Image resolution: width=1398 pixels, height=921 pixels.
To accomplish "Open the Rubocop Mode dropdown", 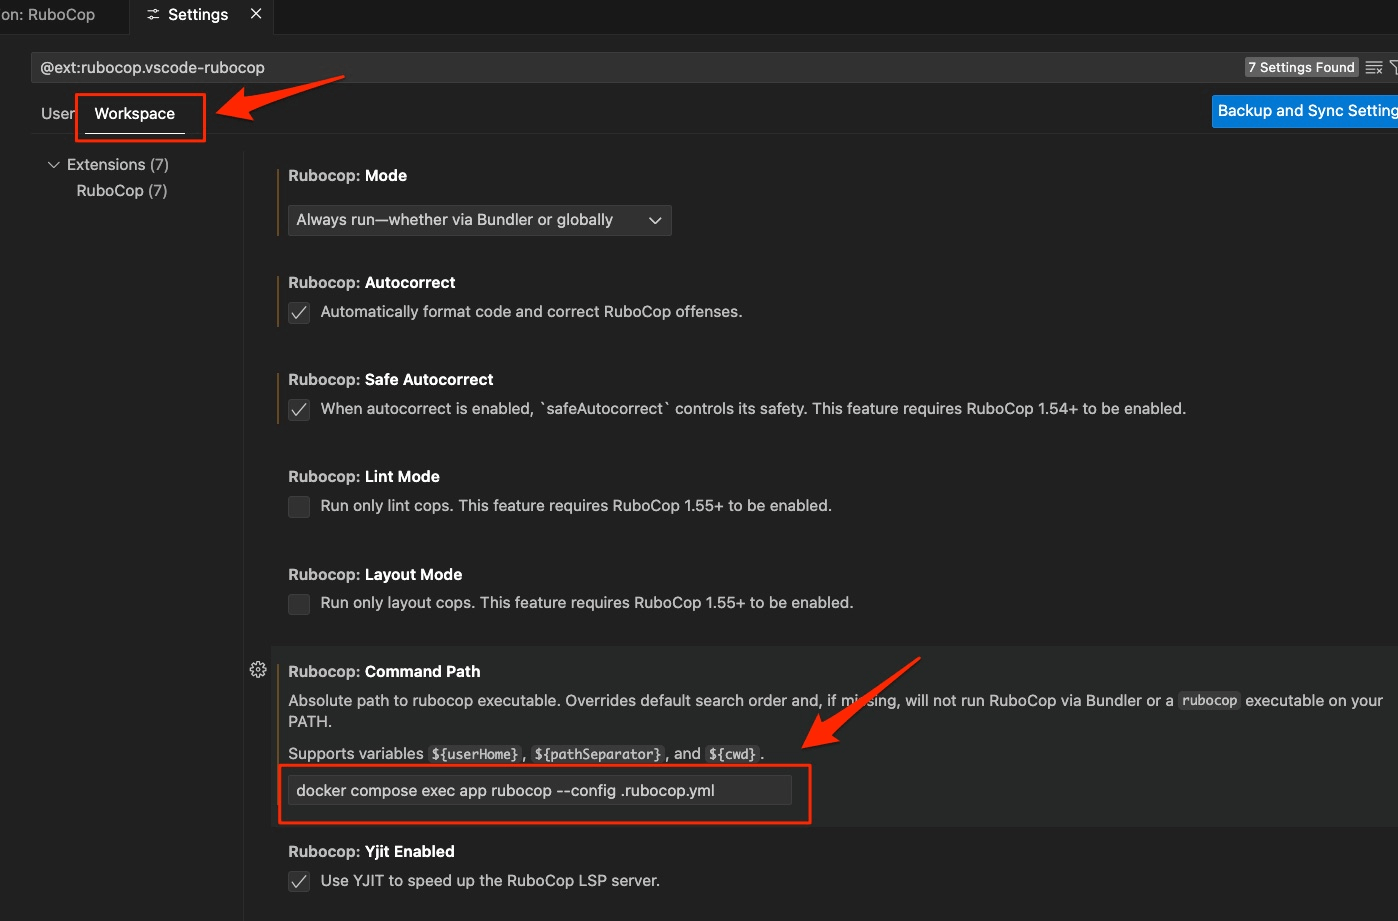I will pos(480,220).
